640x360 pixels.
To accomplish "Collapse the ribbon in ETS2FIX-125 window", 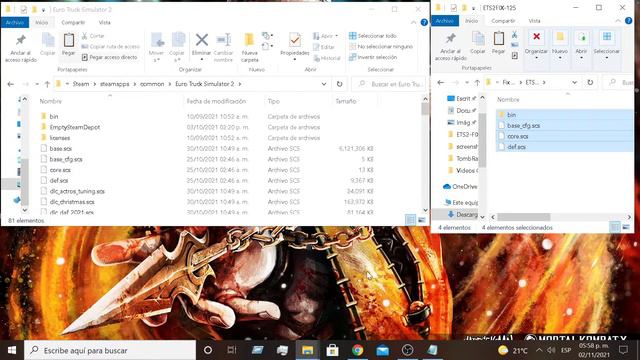I will tap(618, 21).
